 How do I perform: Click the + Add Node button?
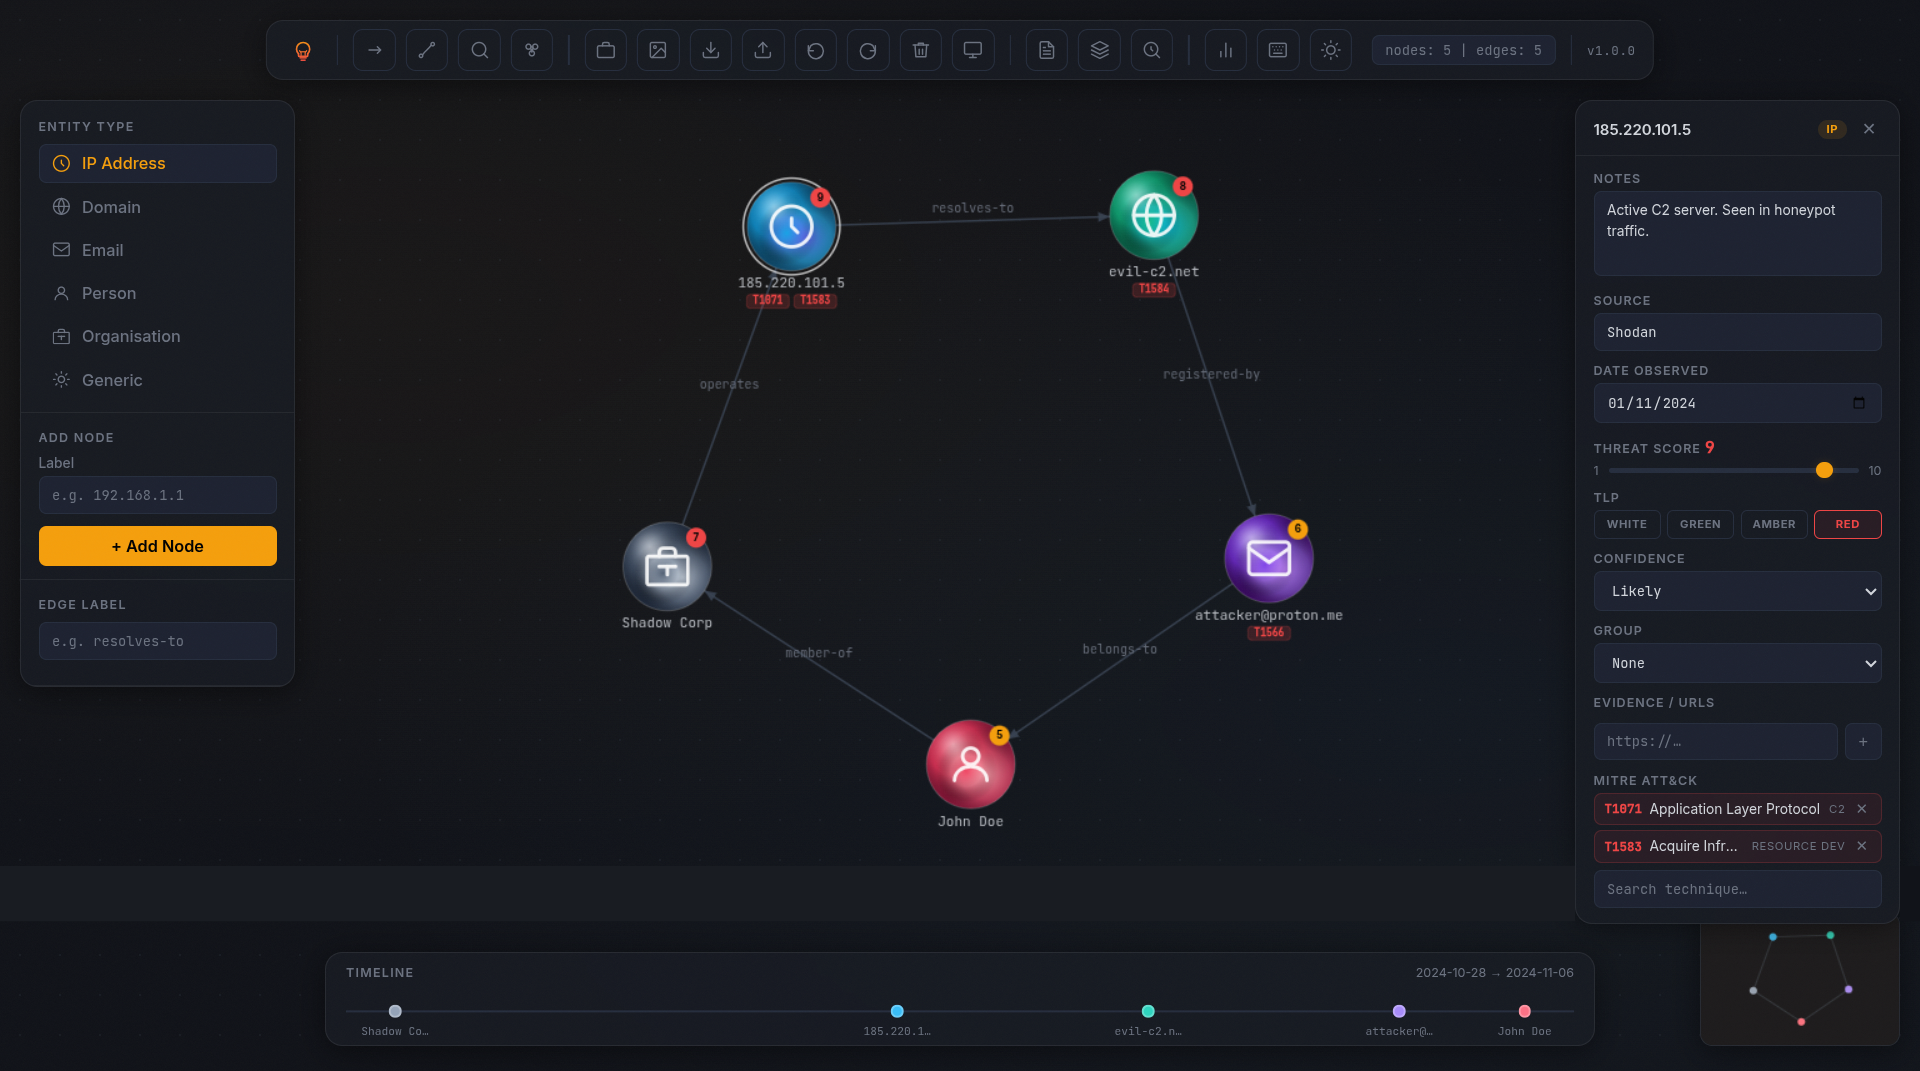(158, 547)
